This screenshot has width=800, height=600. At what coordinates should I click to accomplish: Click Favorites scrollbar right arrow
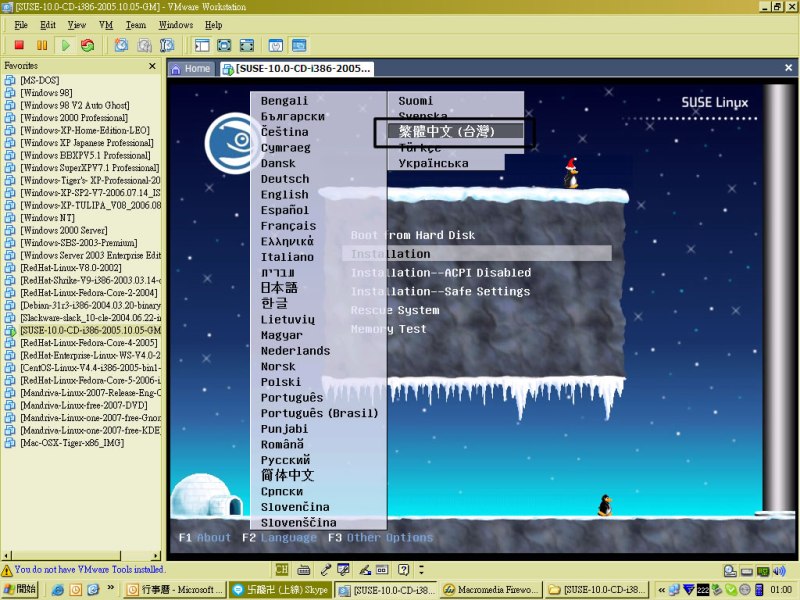click(156, 556)
